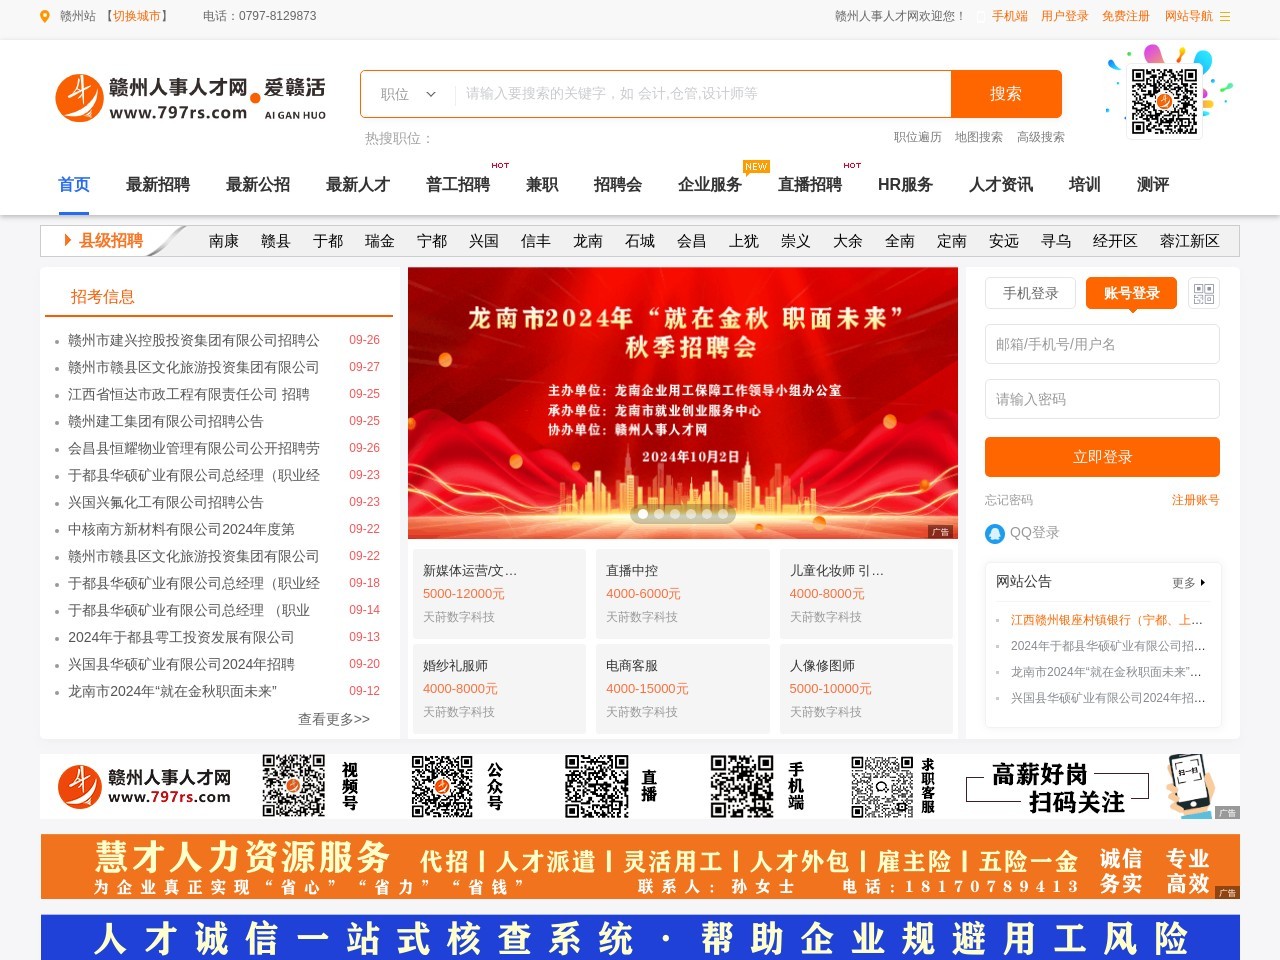Click the location pin icon beside 赣州站

[44, 16]
